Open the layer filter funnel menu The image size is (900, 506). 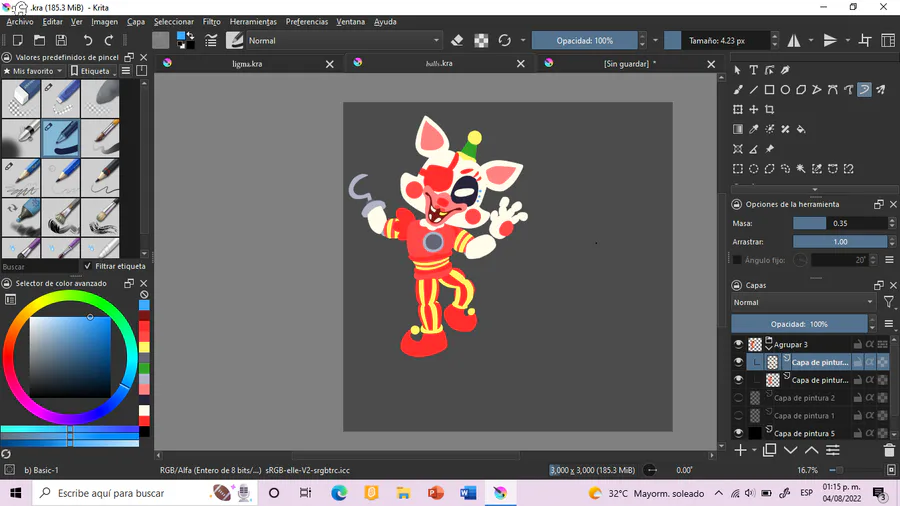click(x=889, y=302)
